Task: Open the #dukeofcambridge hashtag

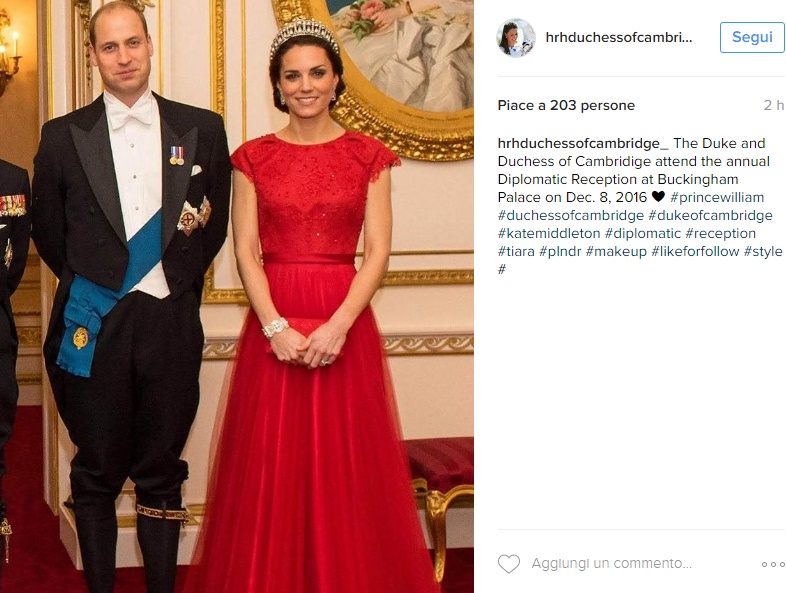Action: coord(710,216)
